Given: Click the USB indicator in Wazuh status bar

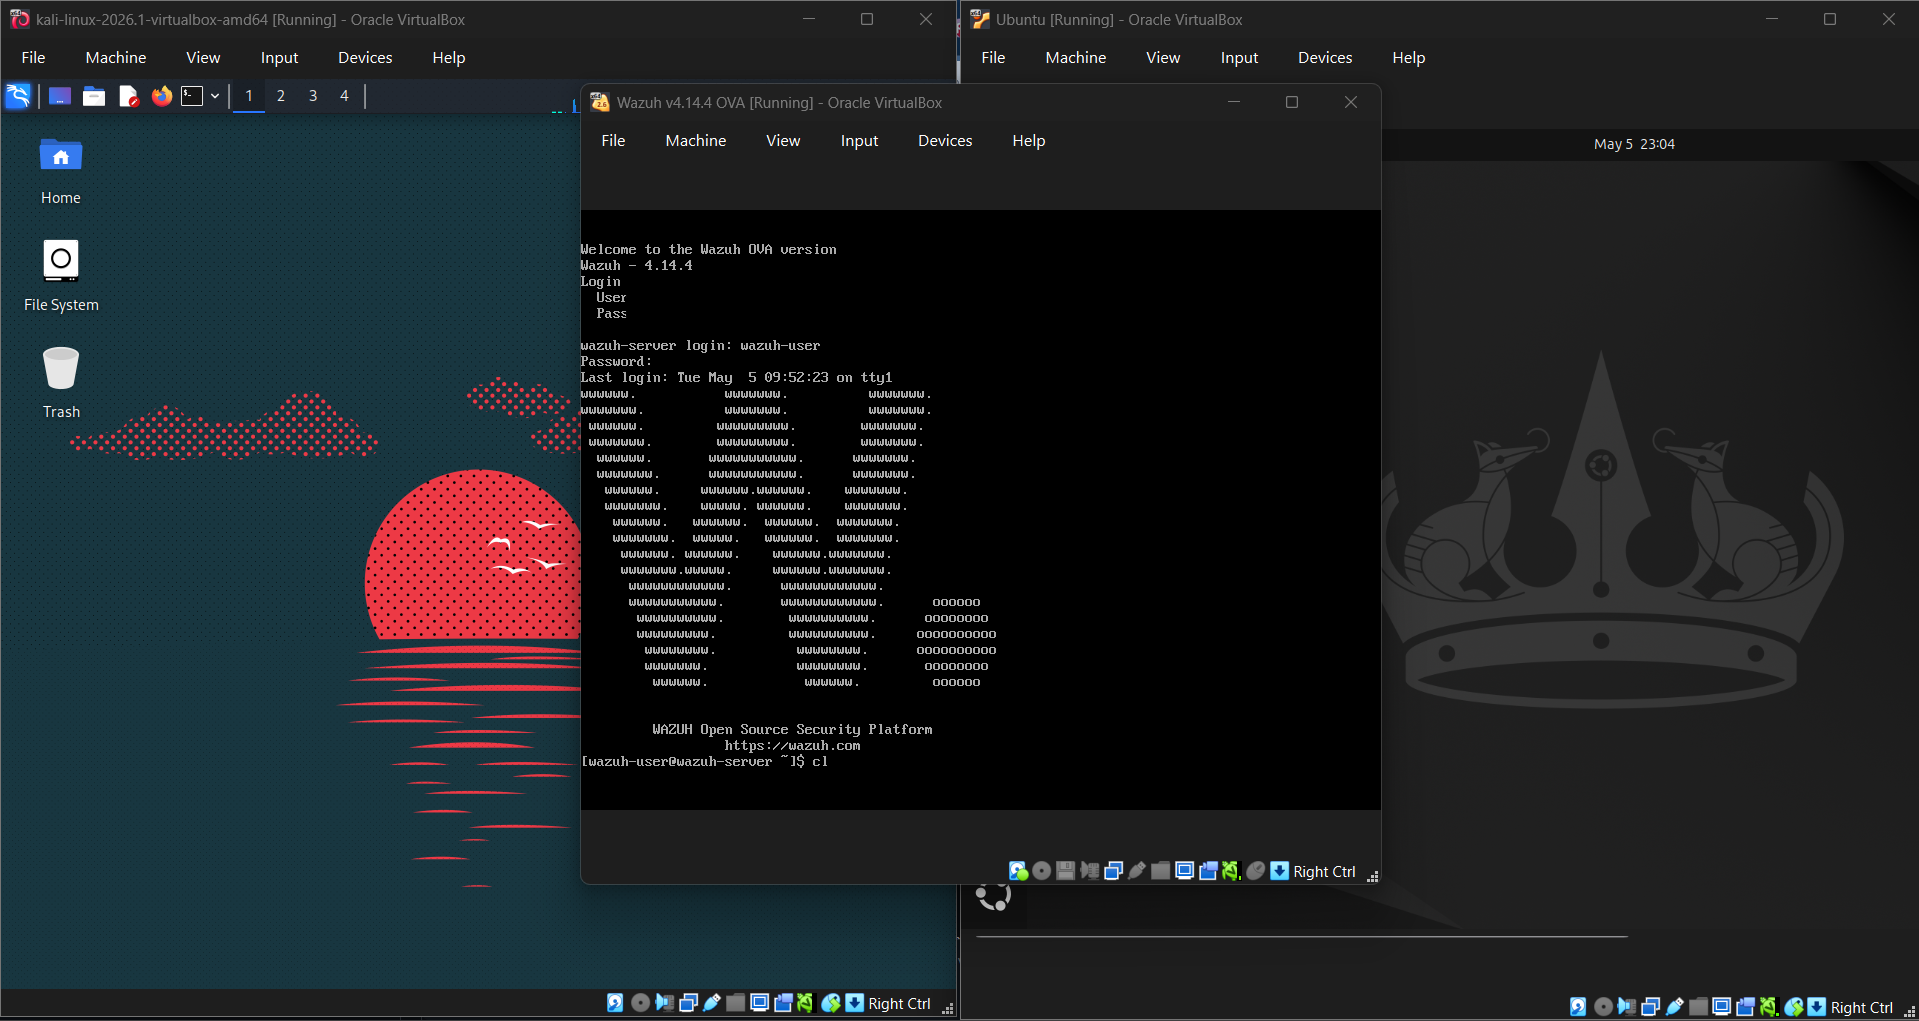Looking at the screenshot, I should click(1137, 871).
